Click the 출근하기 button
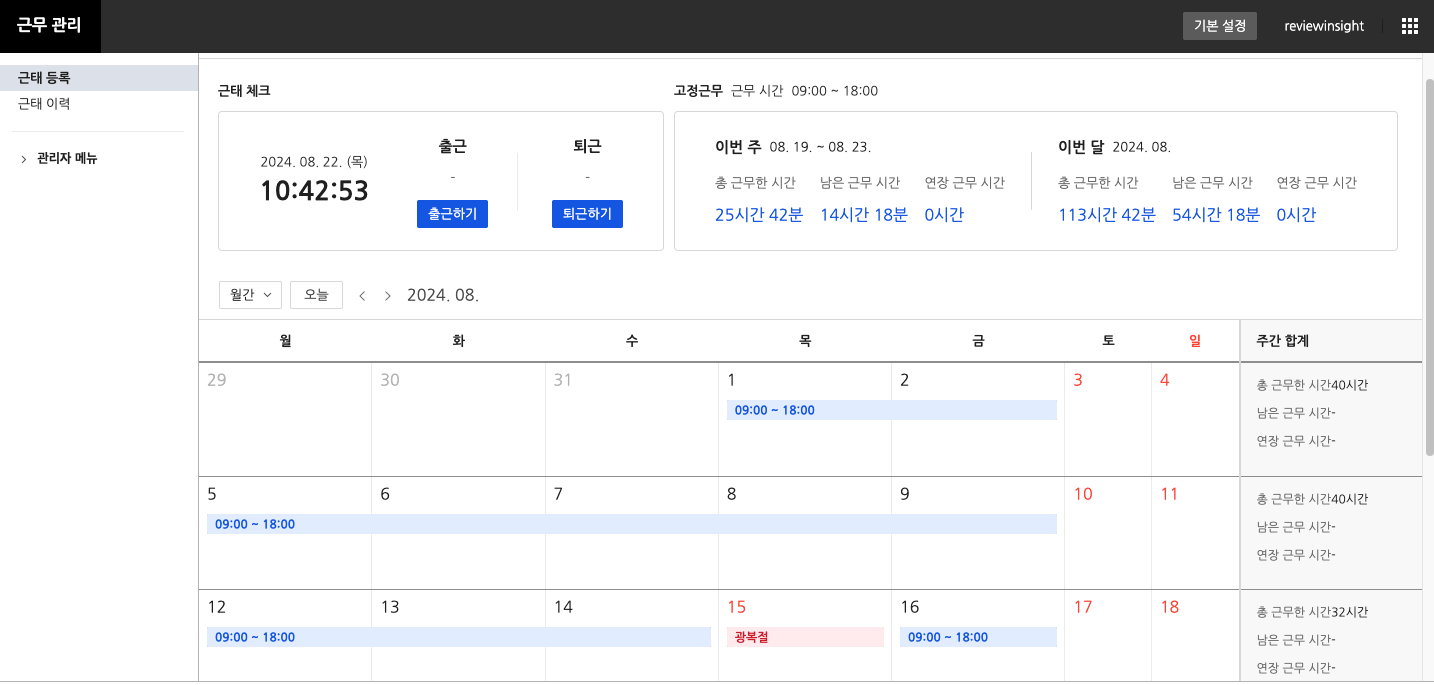This screenshot has height=685, width=1434. tap(452, 214)
